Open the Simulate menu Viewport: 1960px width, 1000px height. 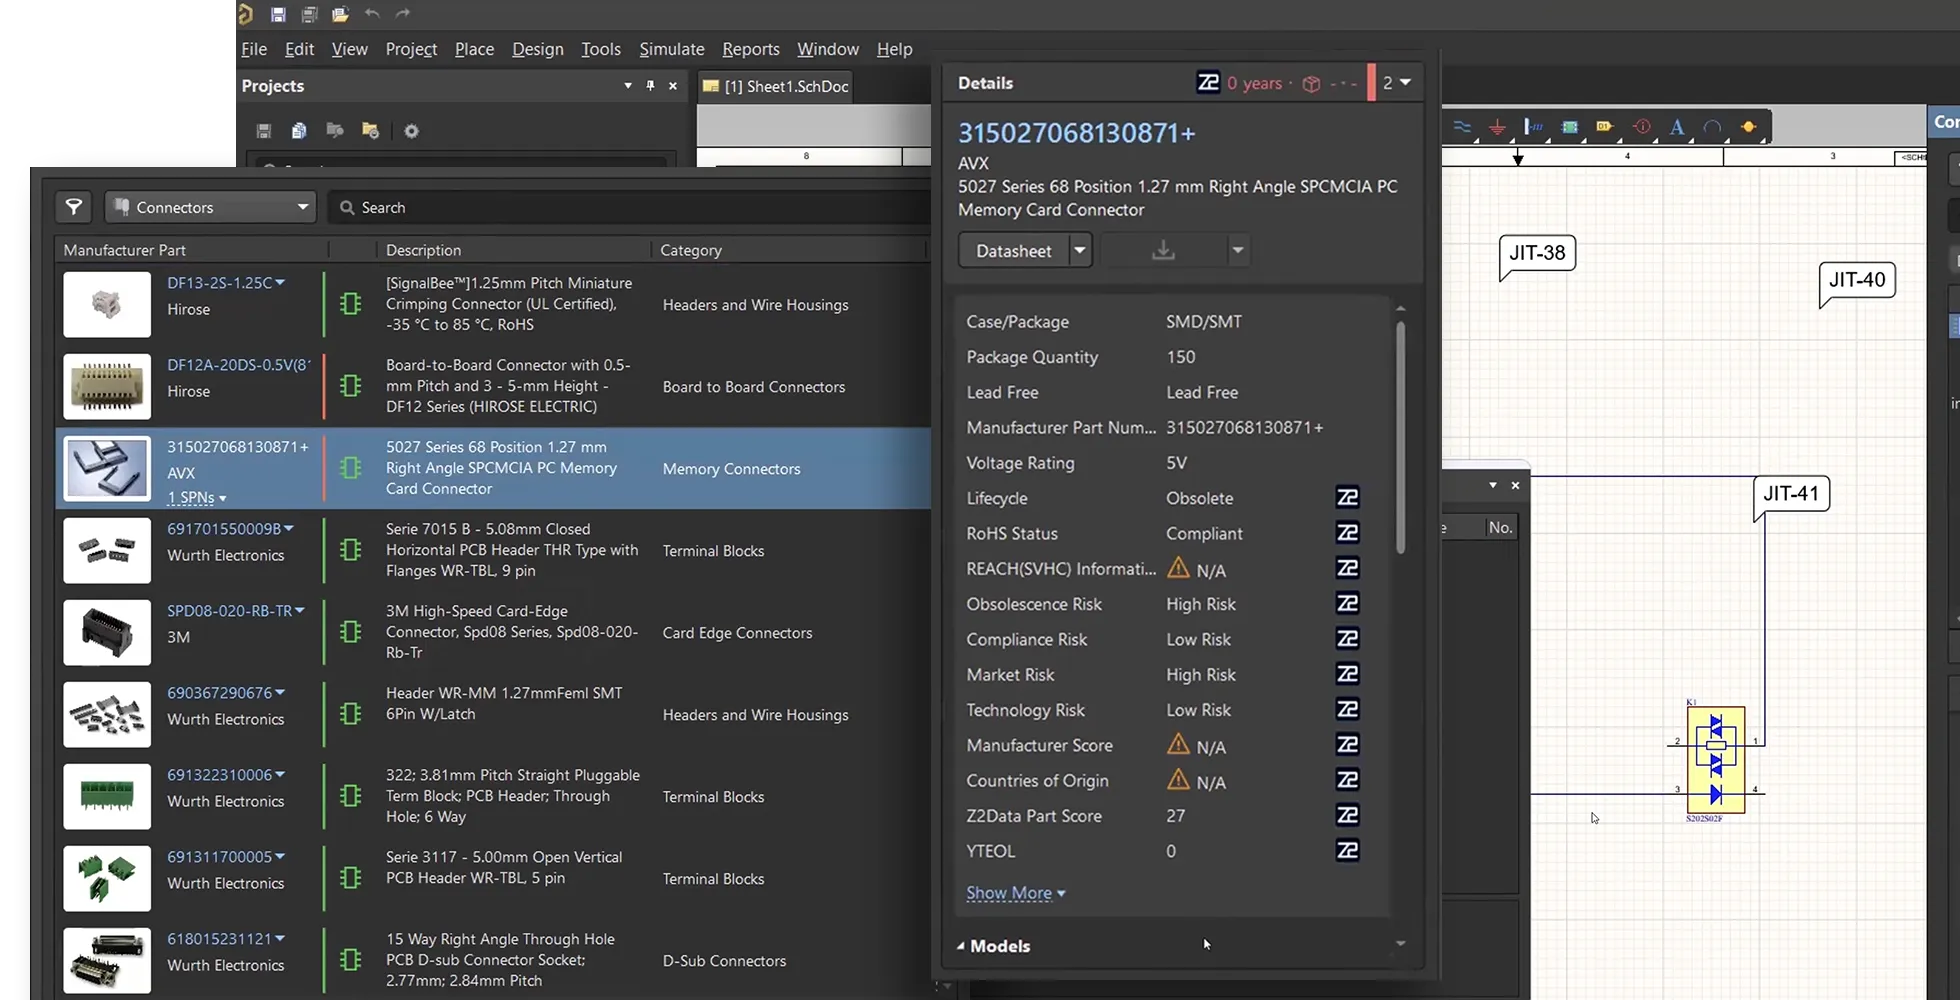672,49
